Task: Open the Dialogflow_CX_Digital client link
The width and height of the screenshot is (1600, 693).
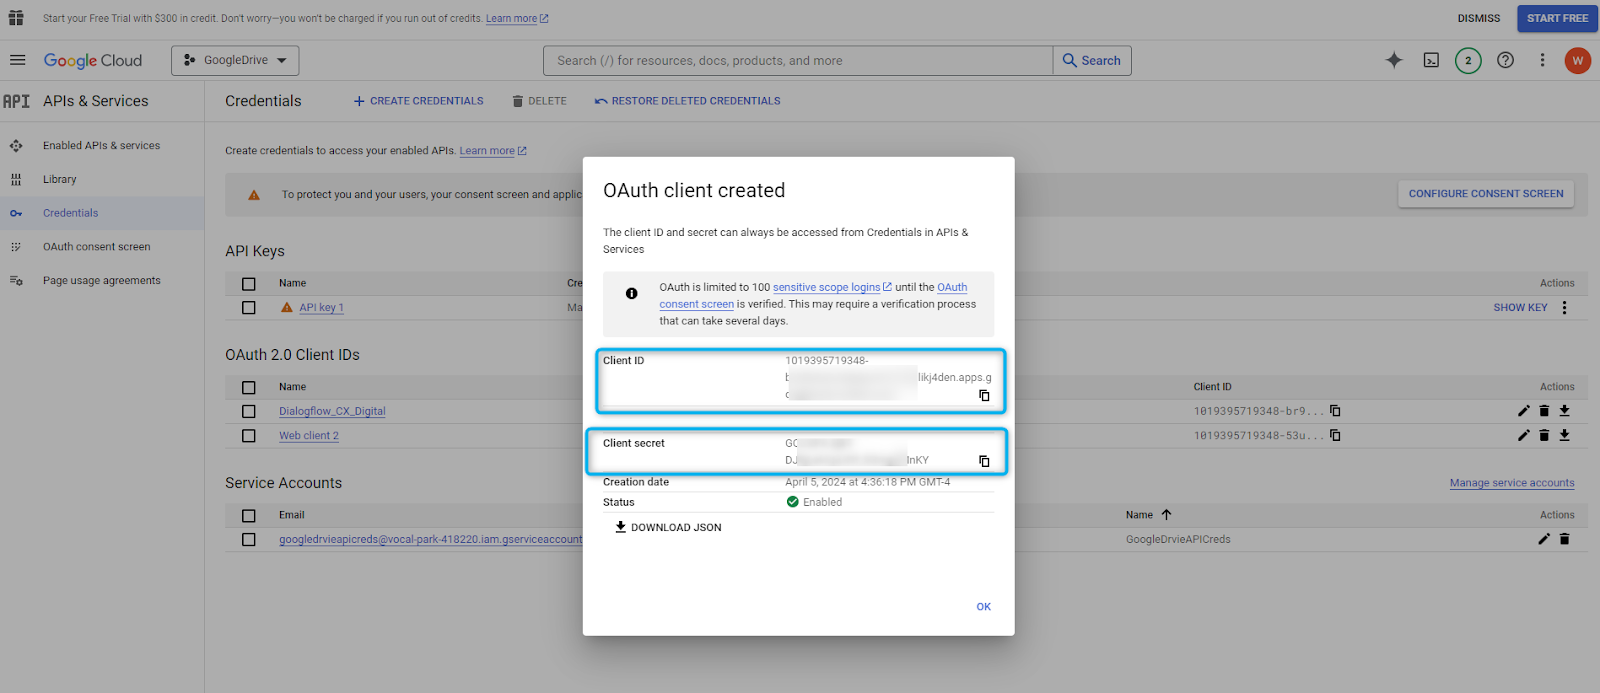Action: click(x=332, y=411)
